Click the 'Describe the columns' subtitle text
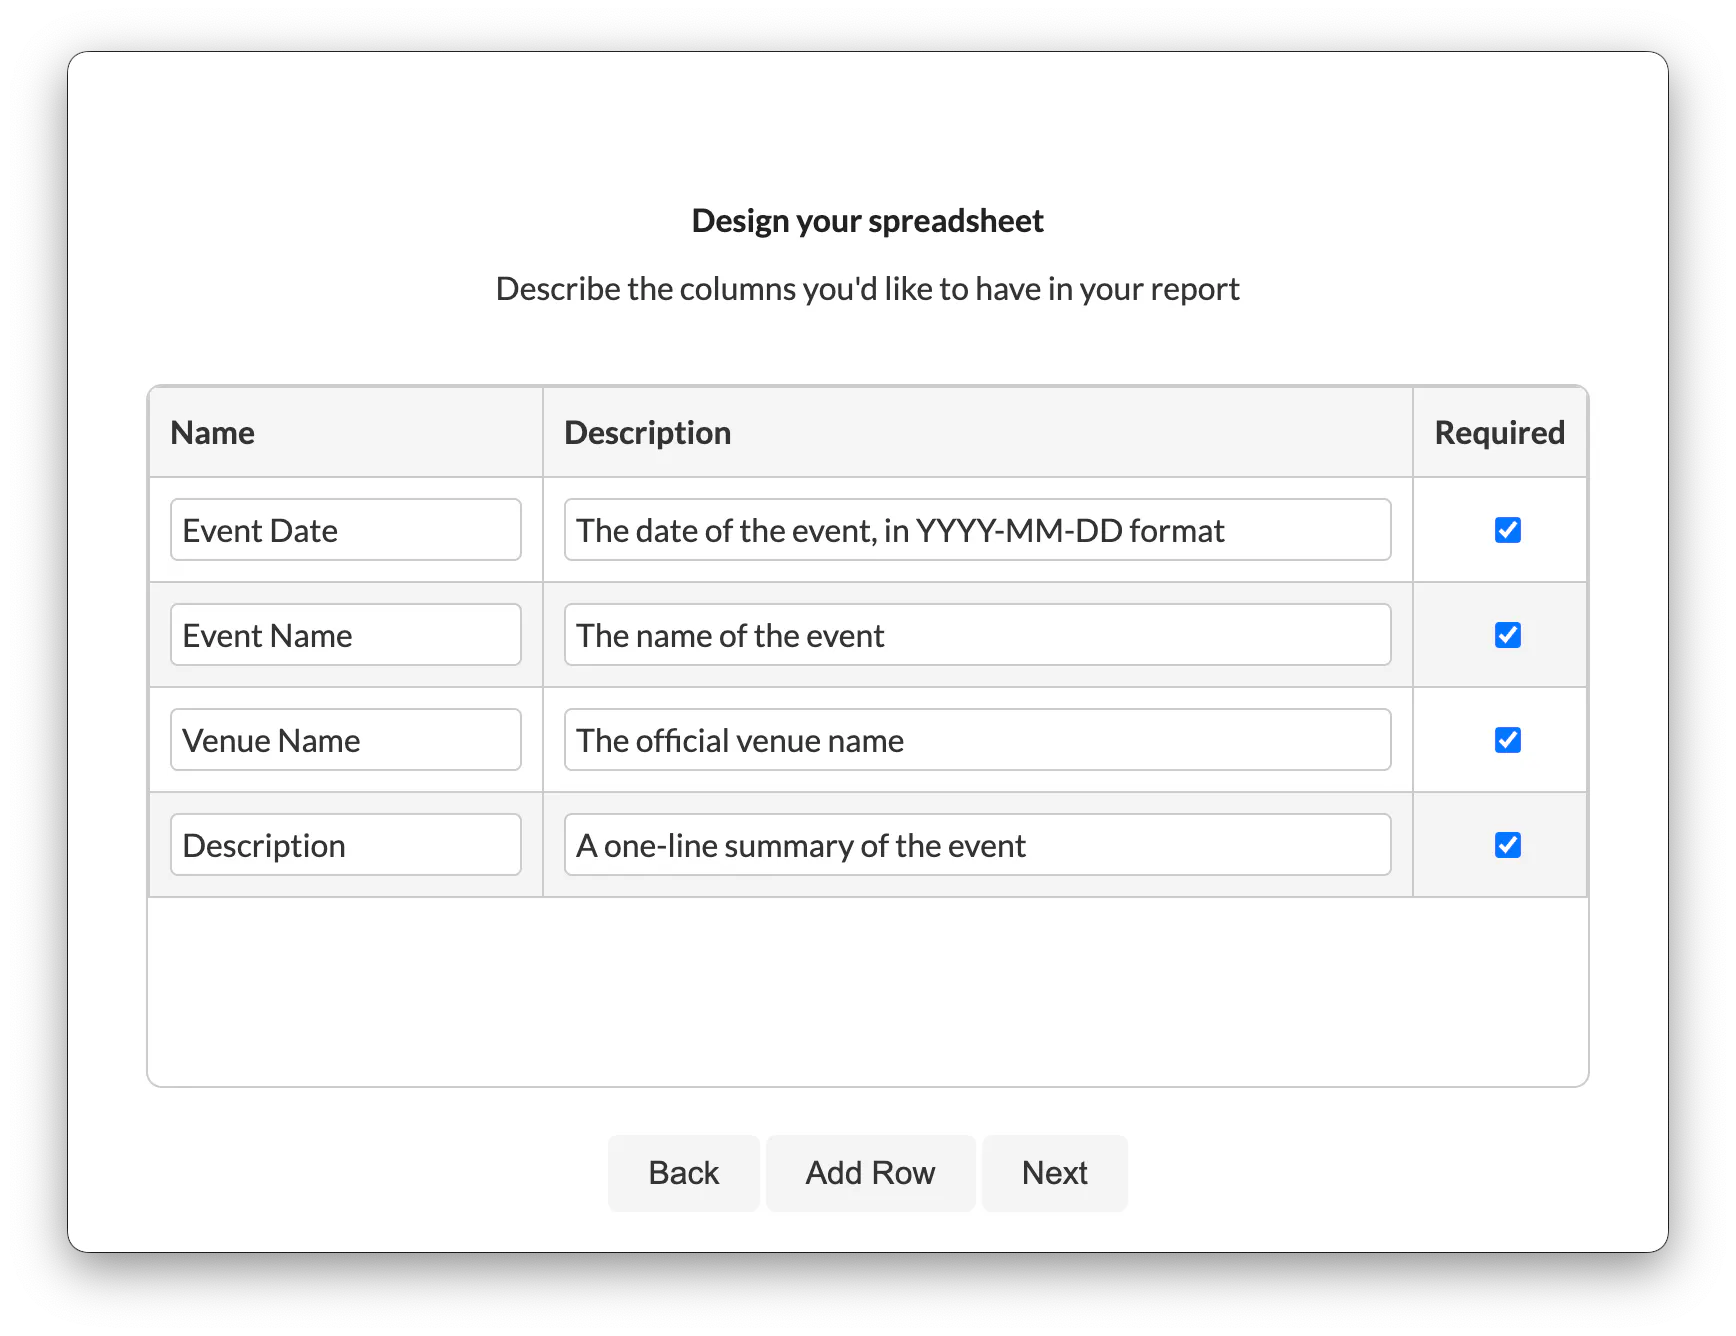This screenshot has width=1736, height=1336. click(x=868, y=289)
